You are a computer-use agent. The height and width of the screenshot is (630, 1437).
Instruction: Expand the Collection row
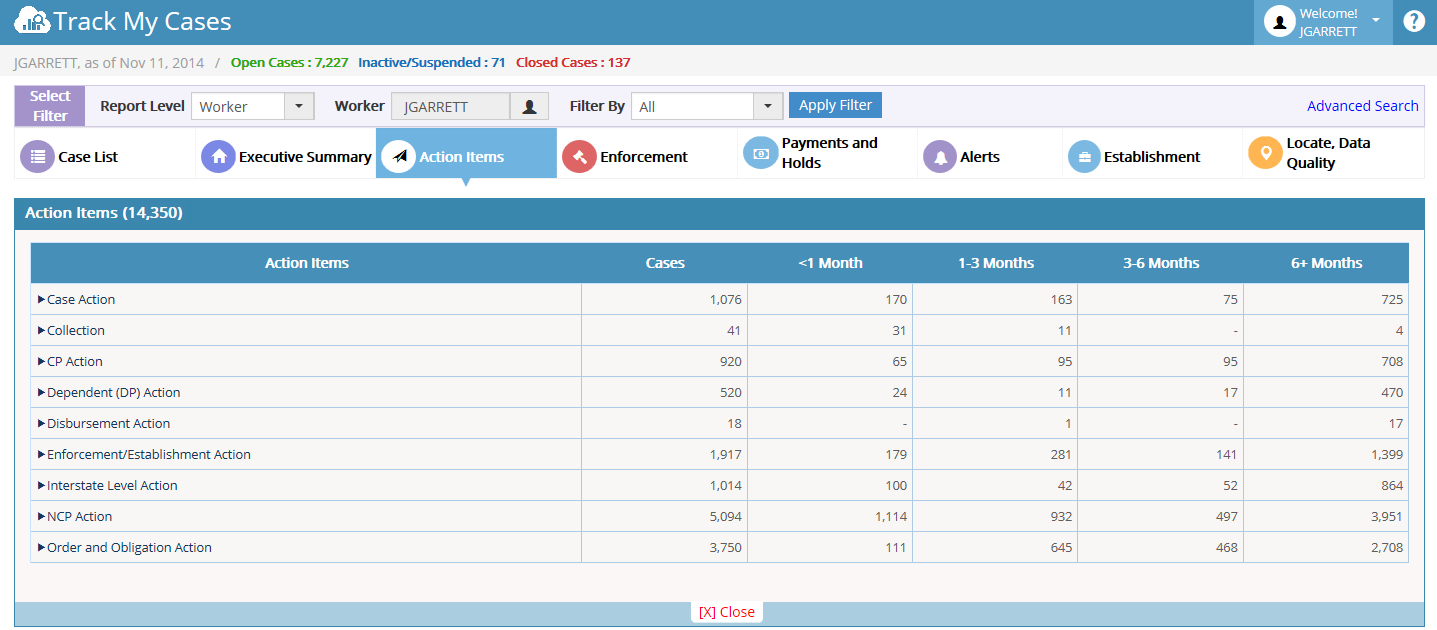pos(42,330)
